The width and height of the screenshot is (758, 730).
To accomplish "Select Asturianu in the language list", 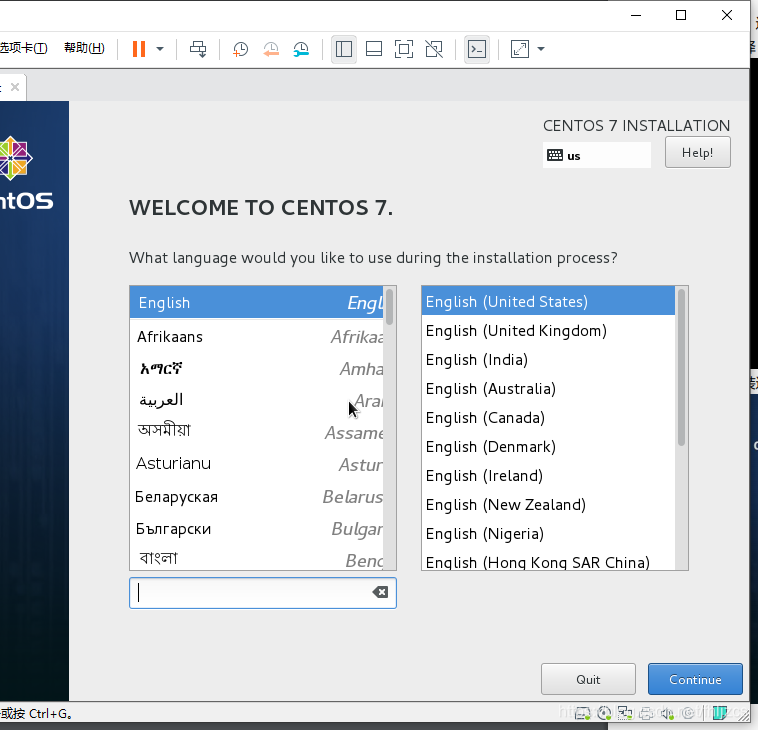I will pos(257,464).
